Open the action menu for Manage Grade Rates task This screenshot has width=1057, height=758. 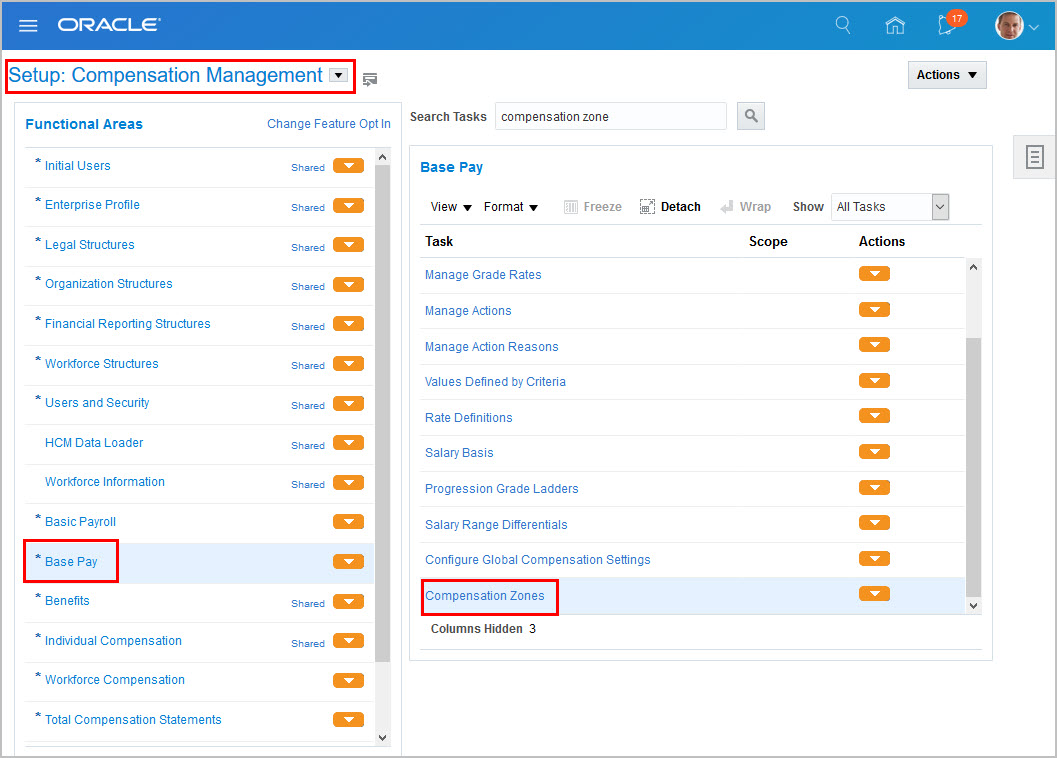coord(874,274)
